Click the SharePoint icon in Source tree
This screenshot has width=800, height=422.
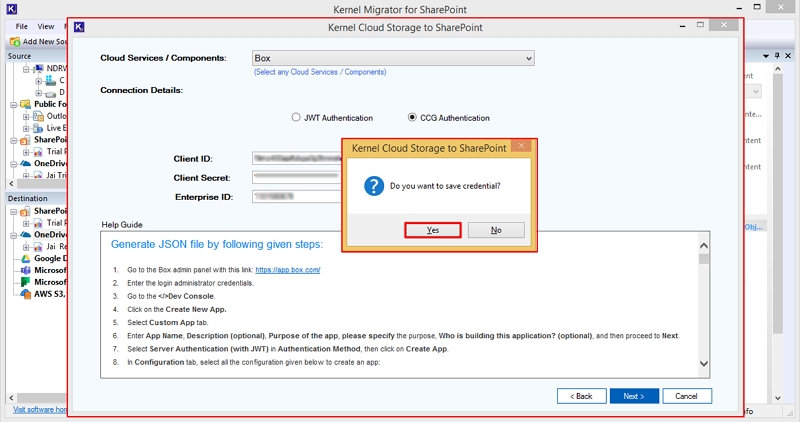pyautogui.click(x=26, y=140)
